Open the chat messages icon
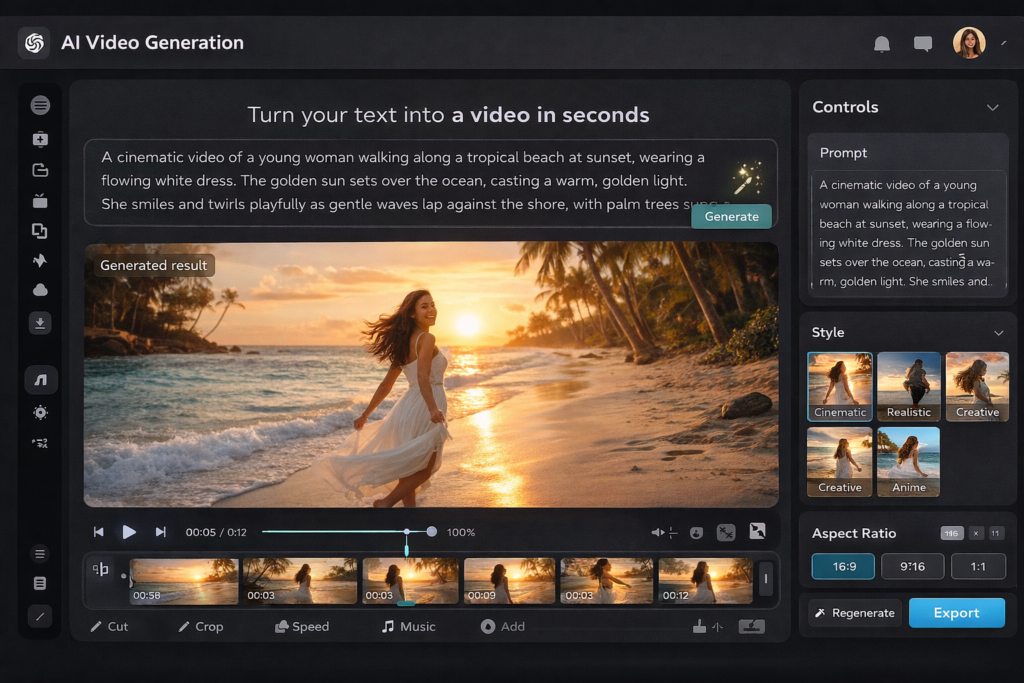The width and height of the screenshot is (1024, 683). 923,43
